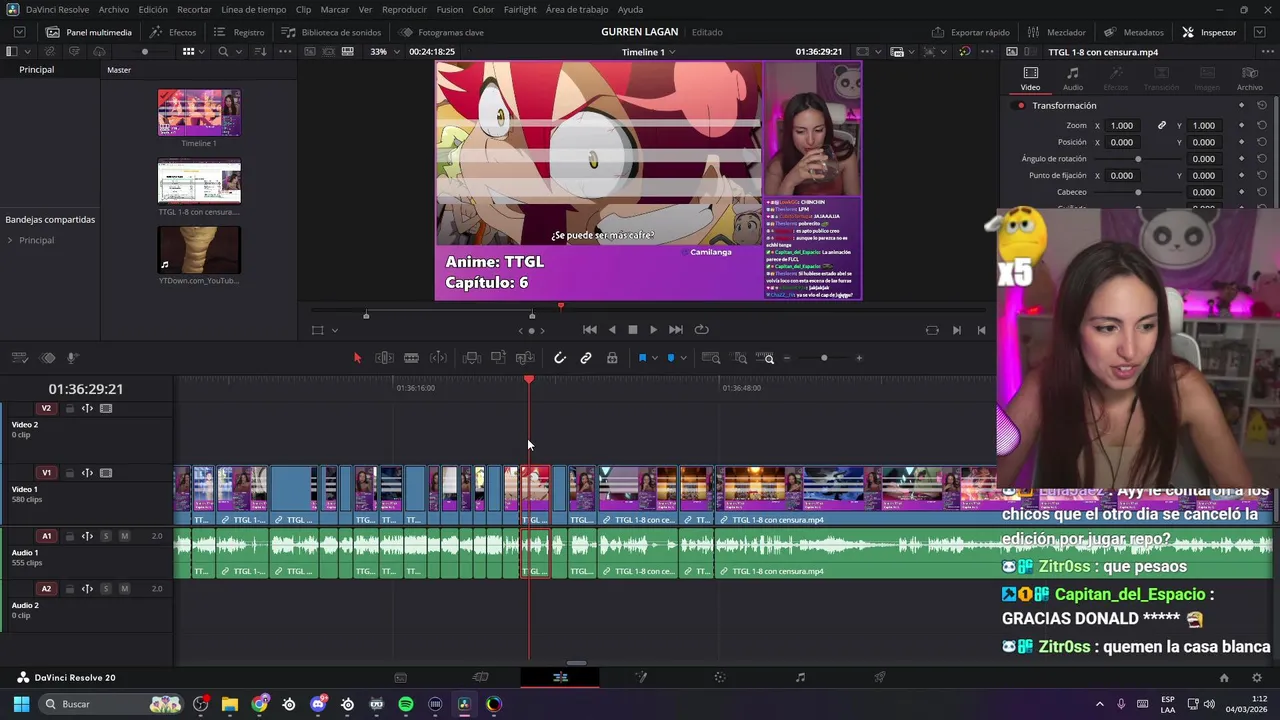Viewport: 1280px width, 720px height.
Task: Stop playback with the stop button
Action: coord(632,330)
